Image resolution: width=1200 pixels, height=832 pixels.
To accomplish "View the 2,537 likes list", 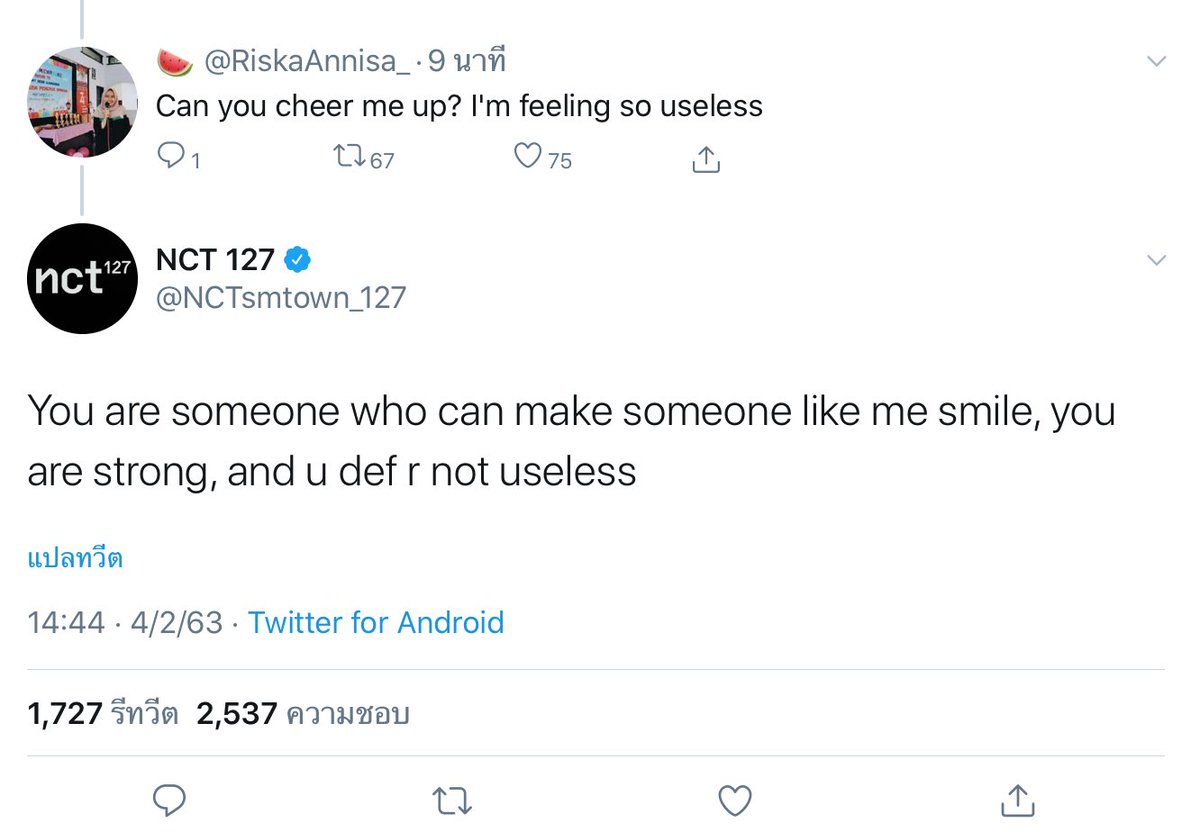I will (x=303, y=713).
